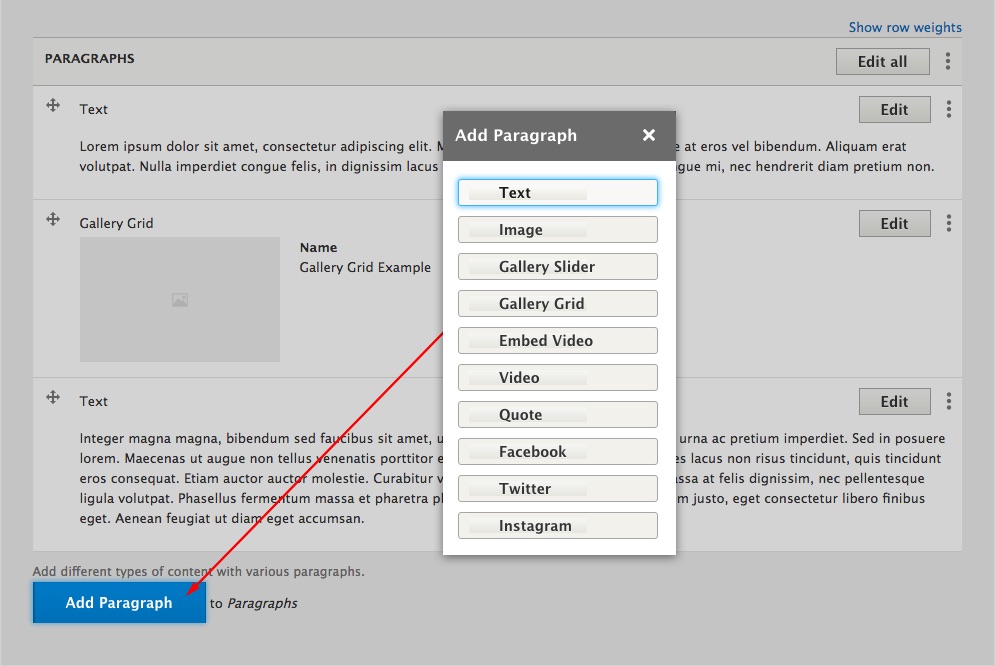Click the PARAGRAPHS section heading
This screenshot has width=995, height=666.
coord(89,58)
